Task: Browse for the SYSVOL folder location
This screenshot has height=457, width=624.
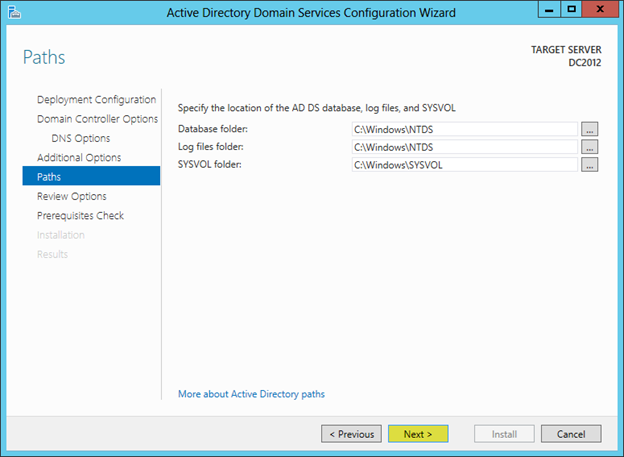Action: tap(590, 165)
